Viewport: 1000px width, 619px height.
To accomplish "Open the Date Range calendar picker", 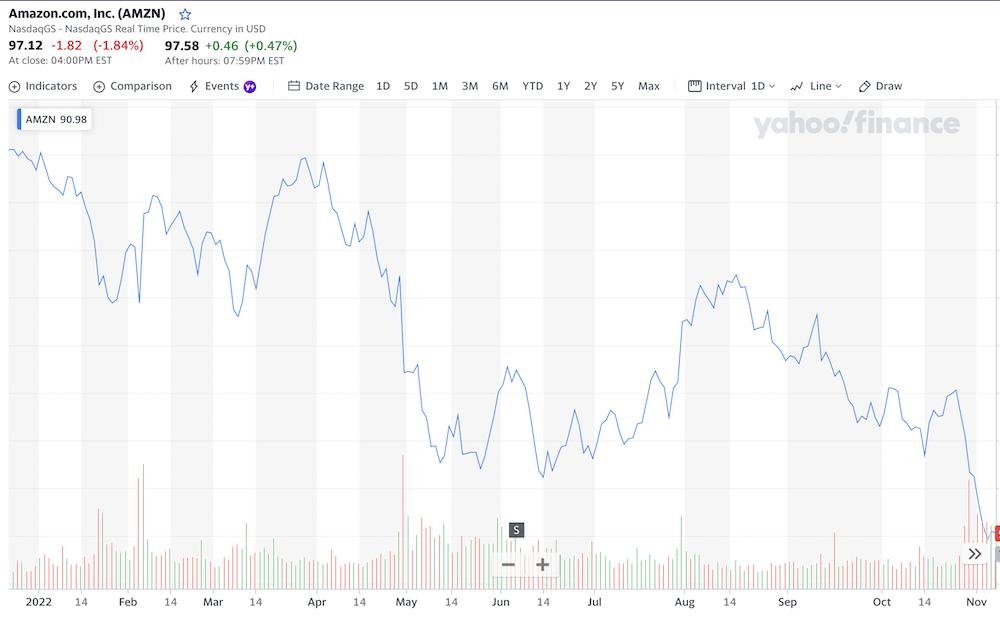I will [326, 86].
